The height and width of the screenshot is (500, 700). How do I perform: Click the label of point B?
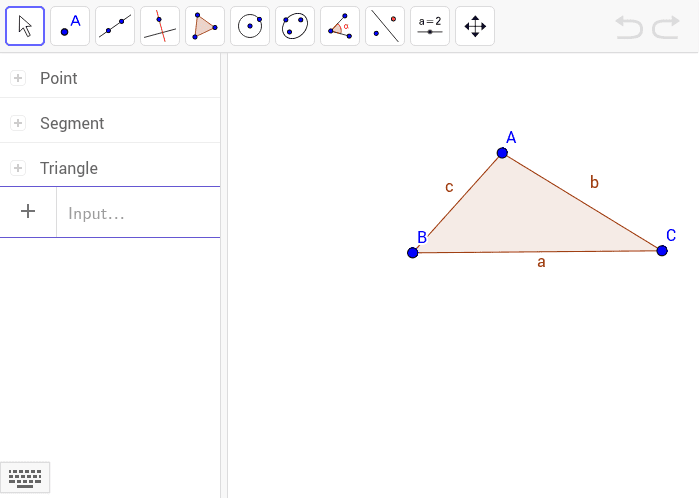(x=422, y=238)
